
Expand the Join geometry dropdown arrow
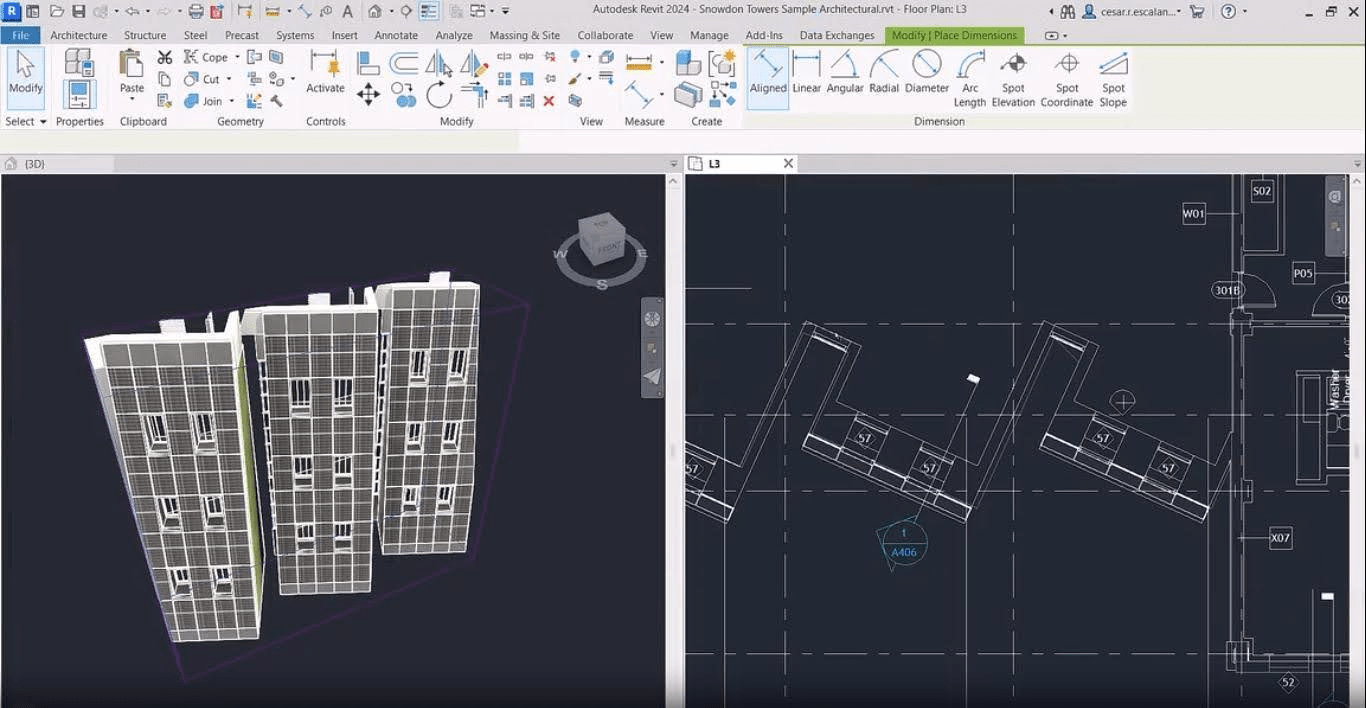231,101
